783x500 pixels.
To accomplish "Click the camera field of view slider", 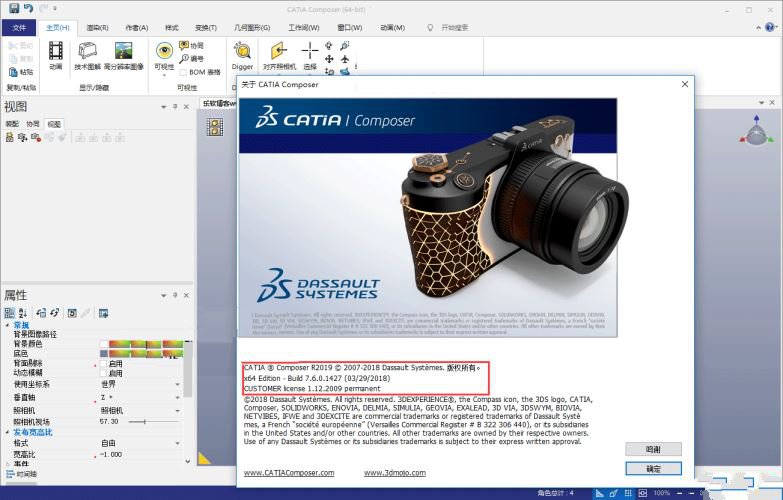I will click(x=153, y=422).
